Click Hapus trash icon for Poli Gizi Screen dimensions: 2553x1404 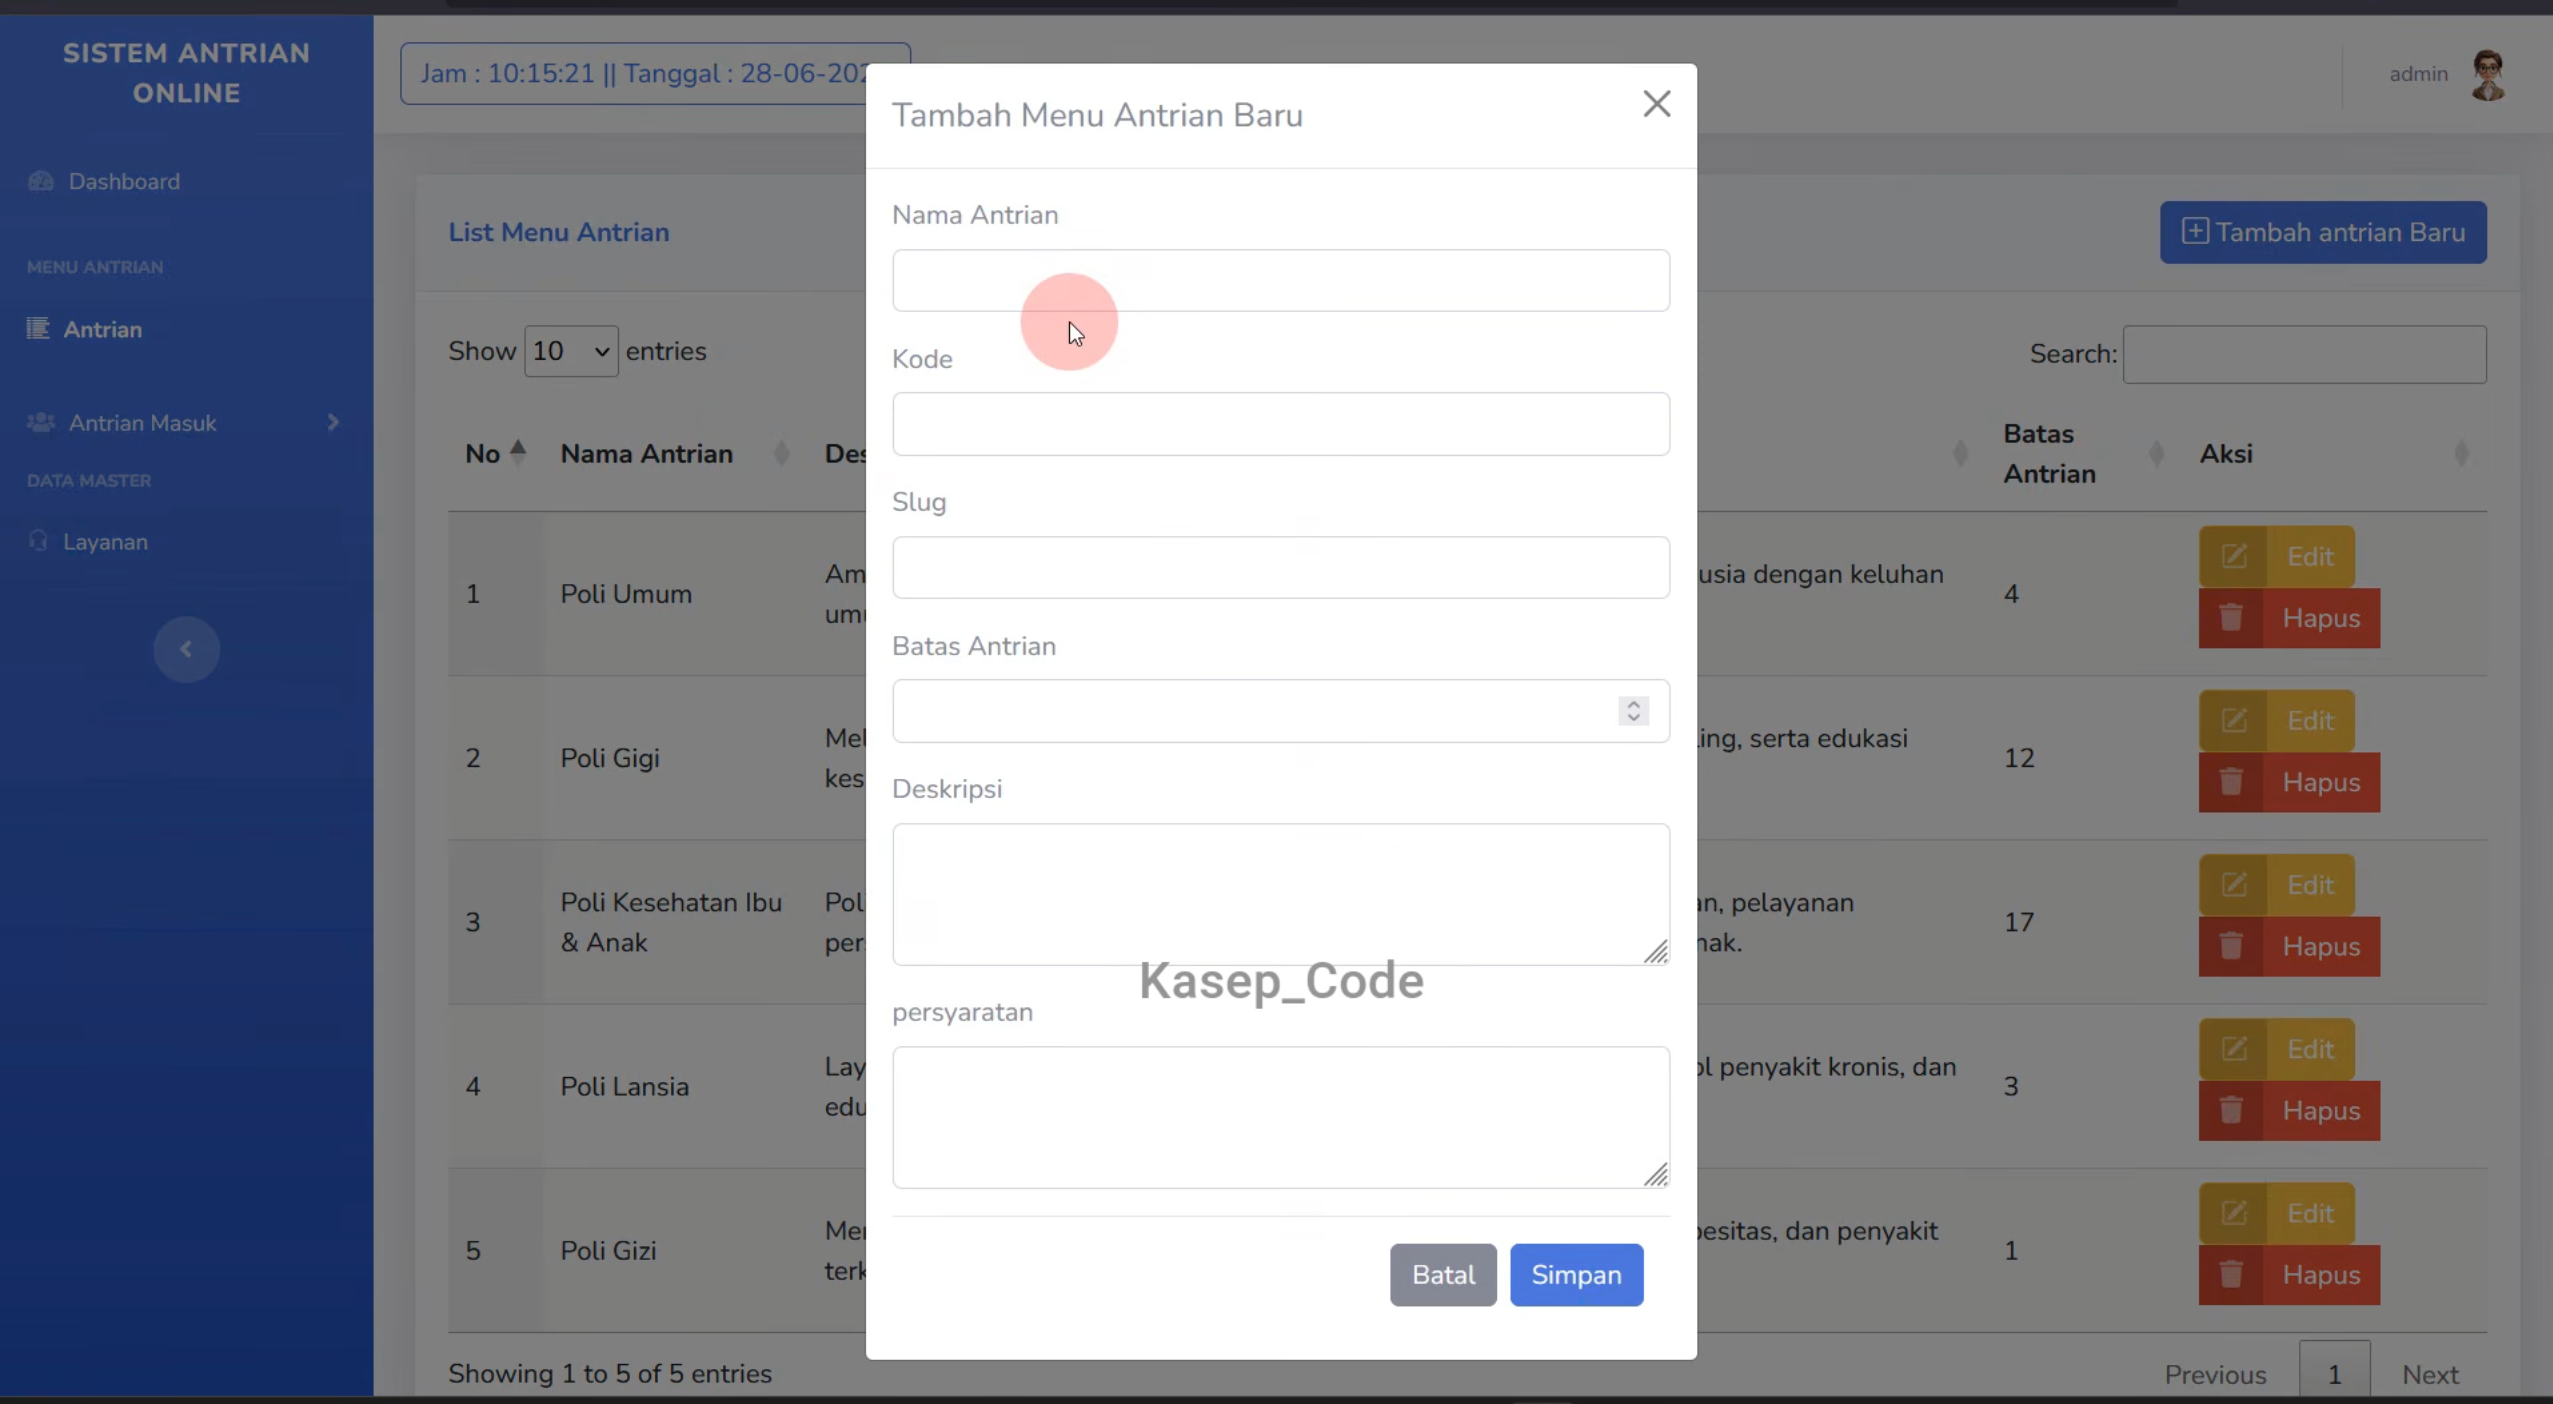pyautogui.click(x=2230, y=1274)
